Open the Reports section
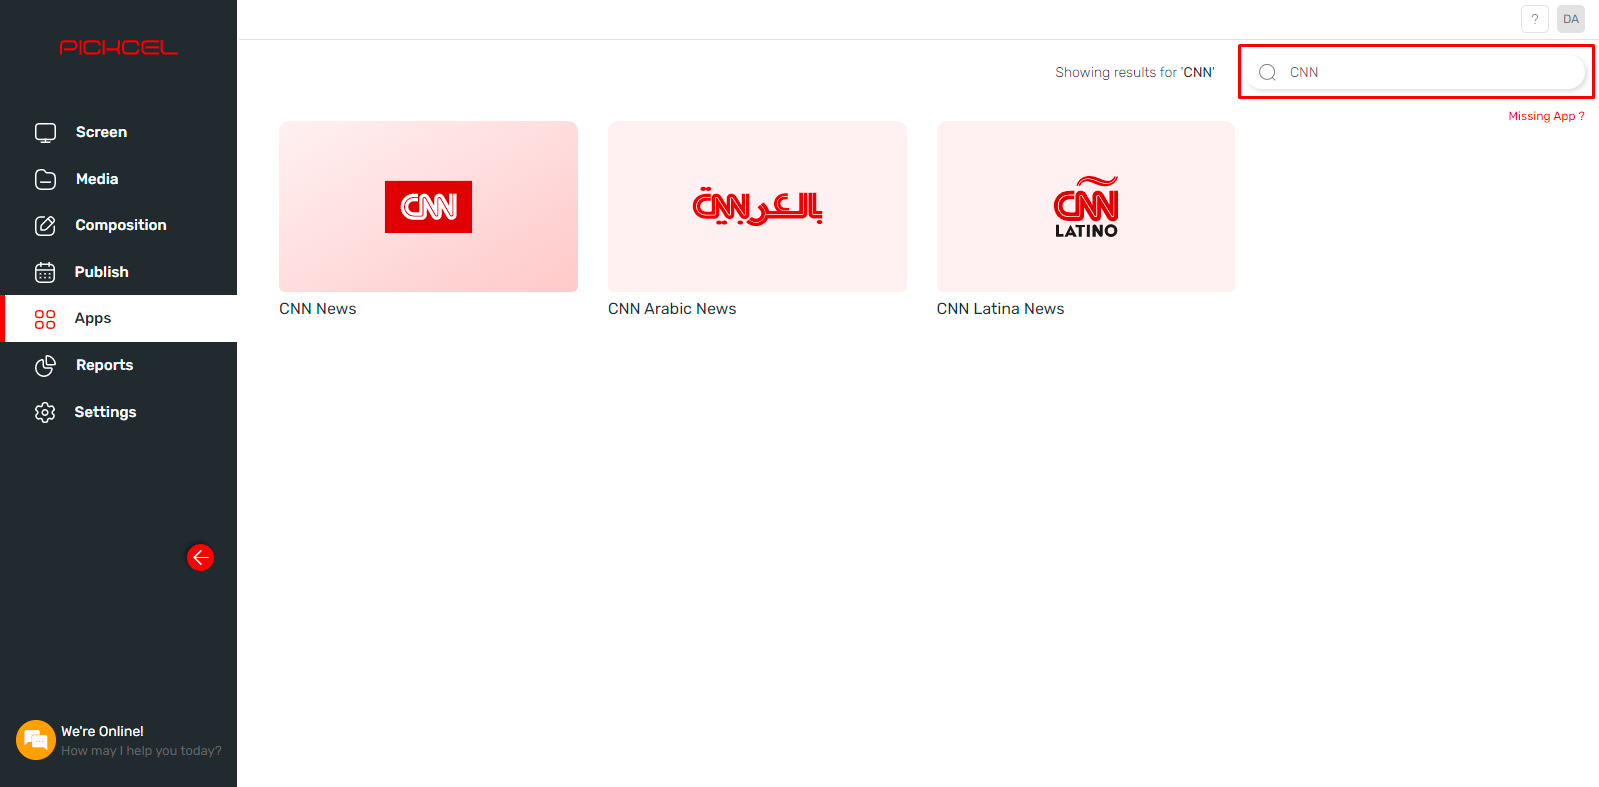This screenshot has height=787, width=1599. click(x=120, y=365)
